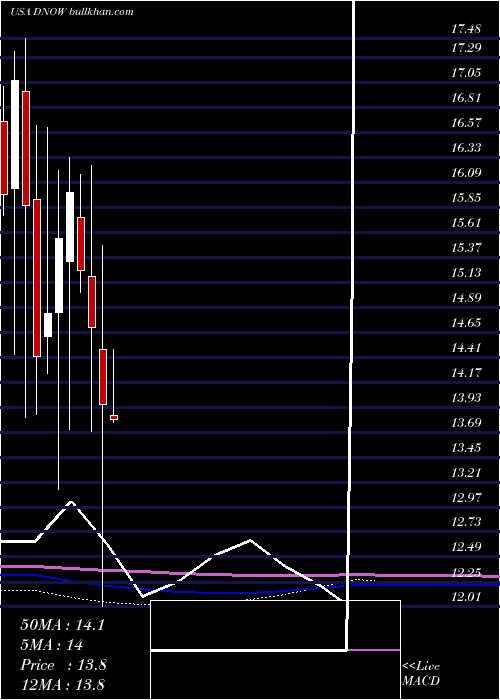Select the 12.97 price axis label
The height and width of the screenshot is (700, 500).
click(x=466, y=497)
